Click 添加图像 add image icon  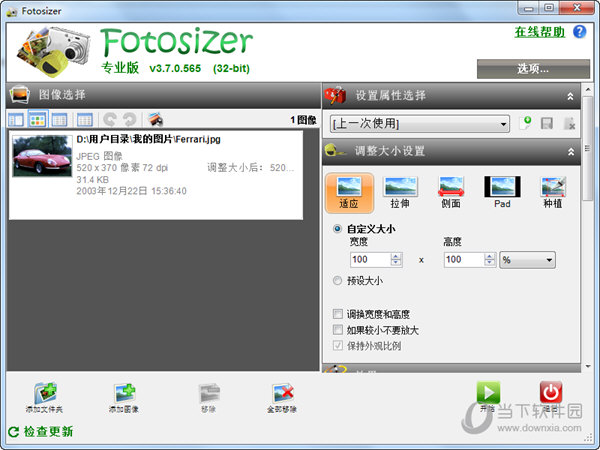[x=124, y=398]
